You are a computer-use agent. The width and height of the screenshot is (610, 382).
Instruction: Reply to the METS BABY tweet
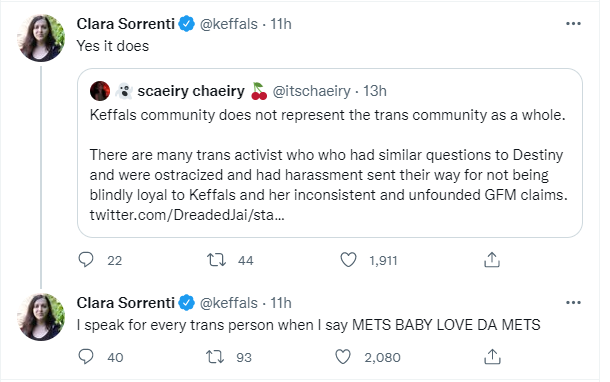coord(86,356)
